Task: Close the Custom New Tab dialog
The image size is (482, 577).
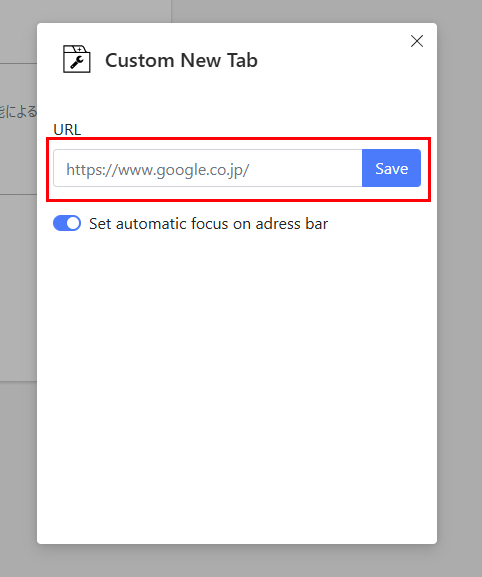Action: 417,41
